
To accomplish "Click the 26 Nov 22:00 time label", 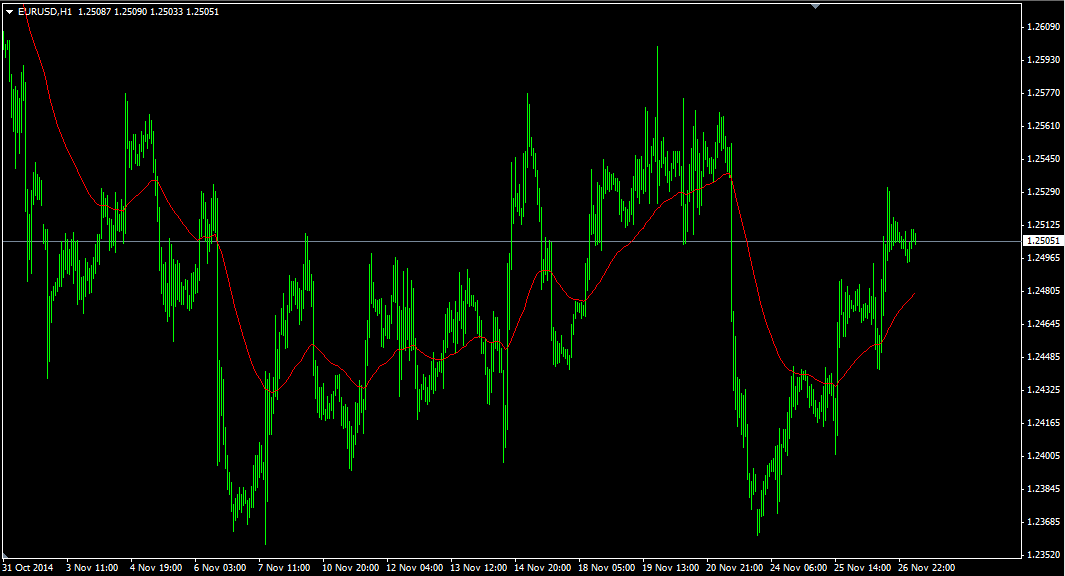I will (926, 567).
